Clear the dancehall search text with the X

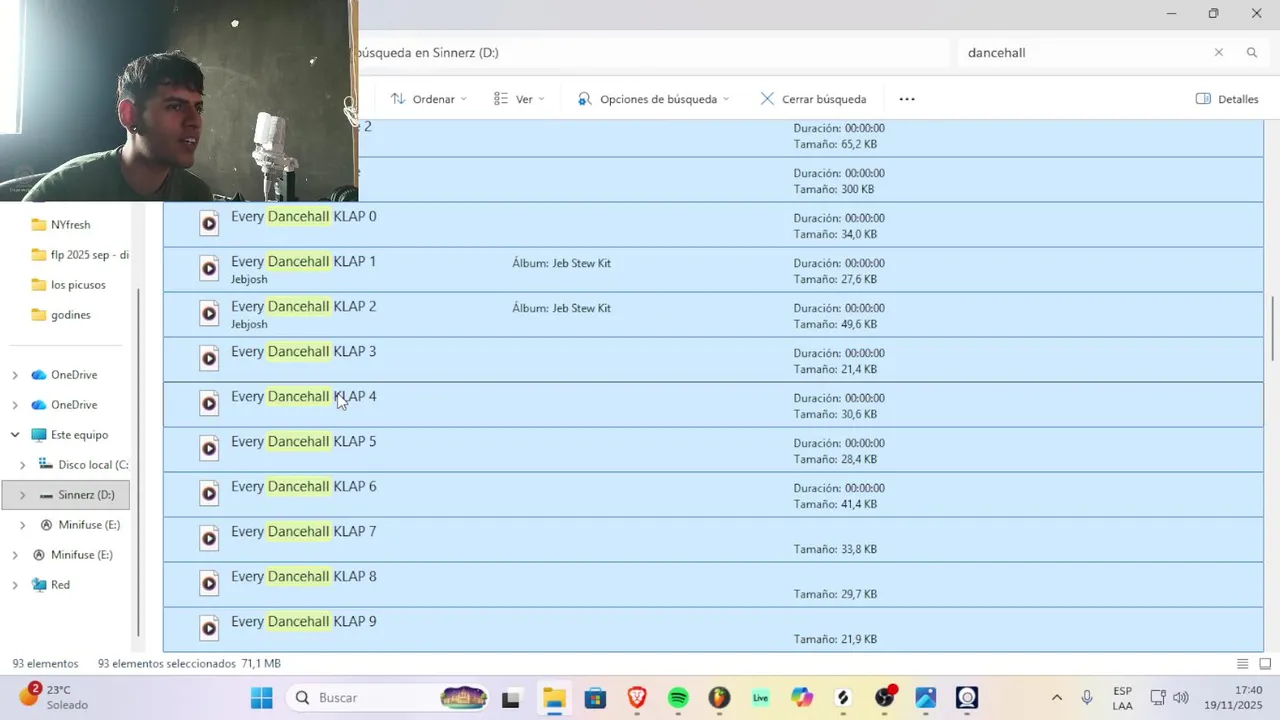[x=1218, y=52]
